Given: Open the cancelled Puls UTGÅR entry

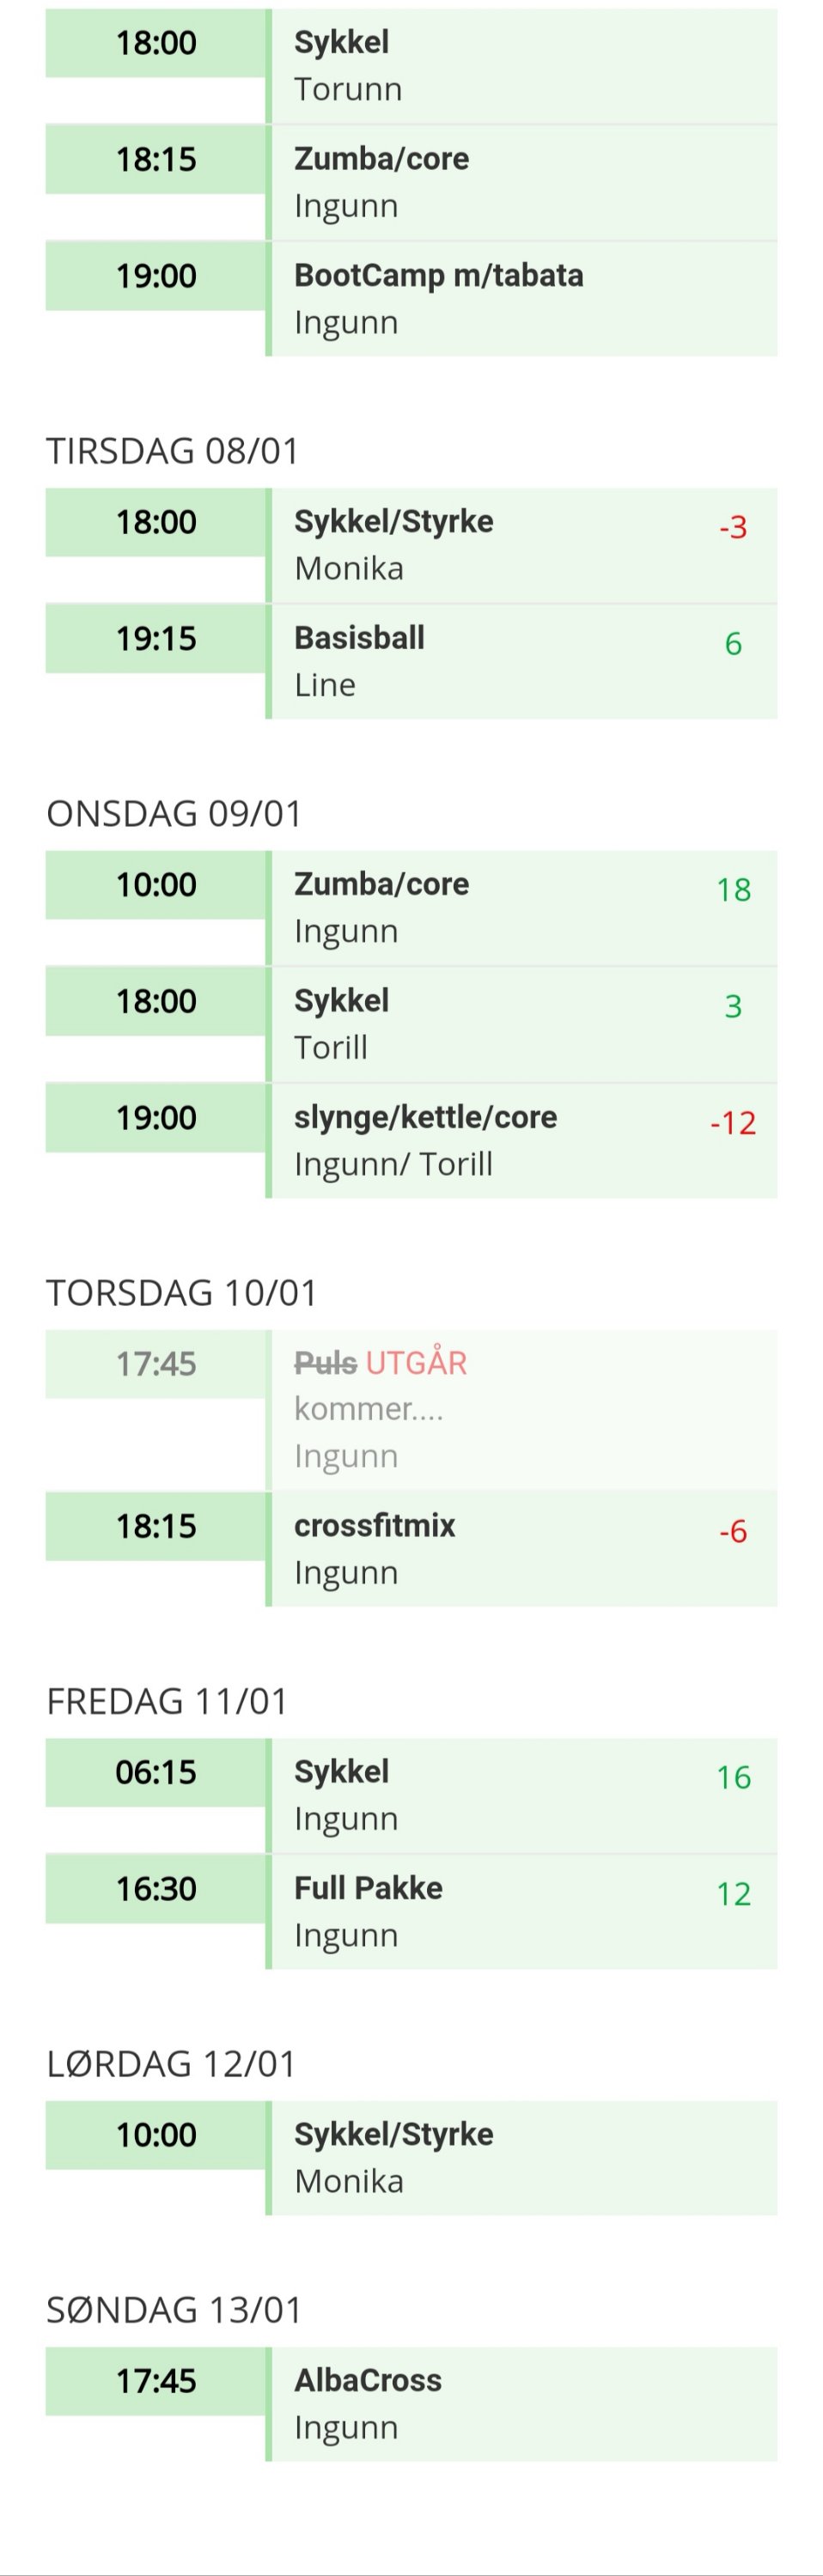Looking at the screenshot, I should tap(520, 1409).
